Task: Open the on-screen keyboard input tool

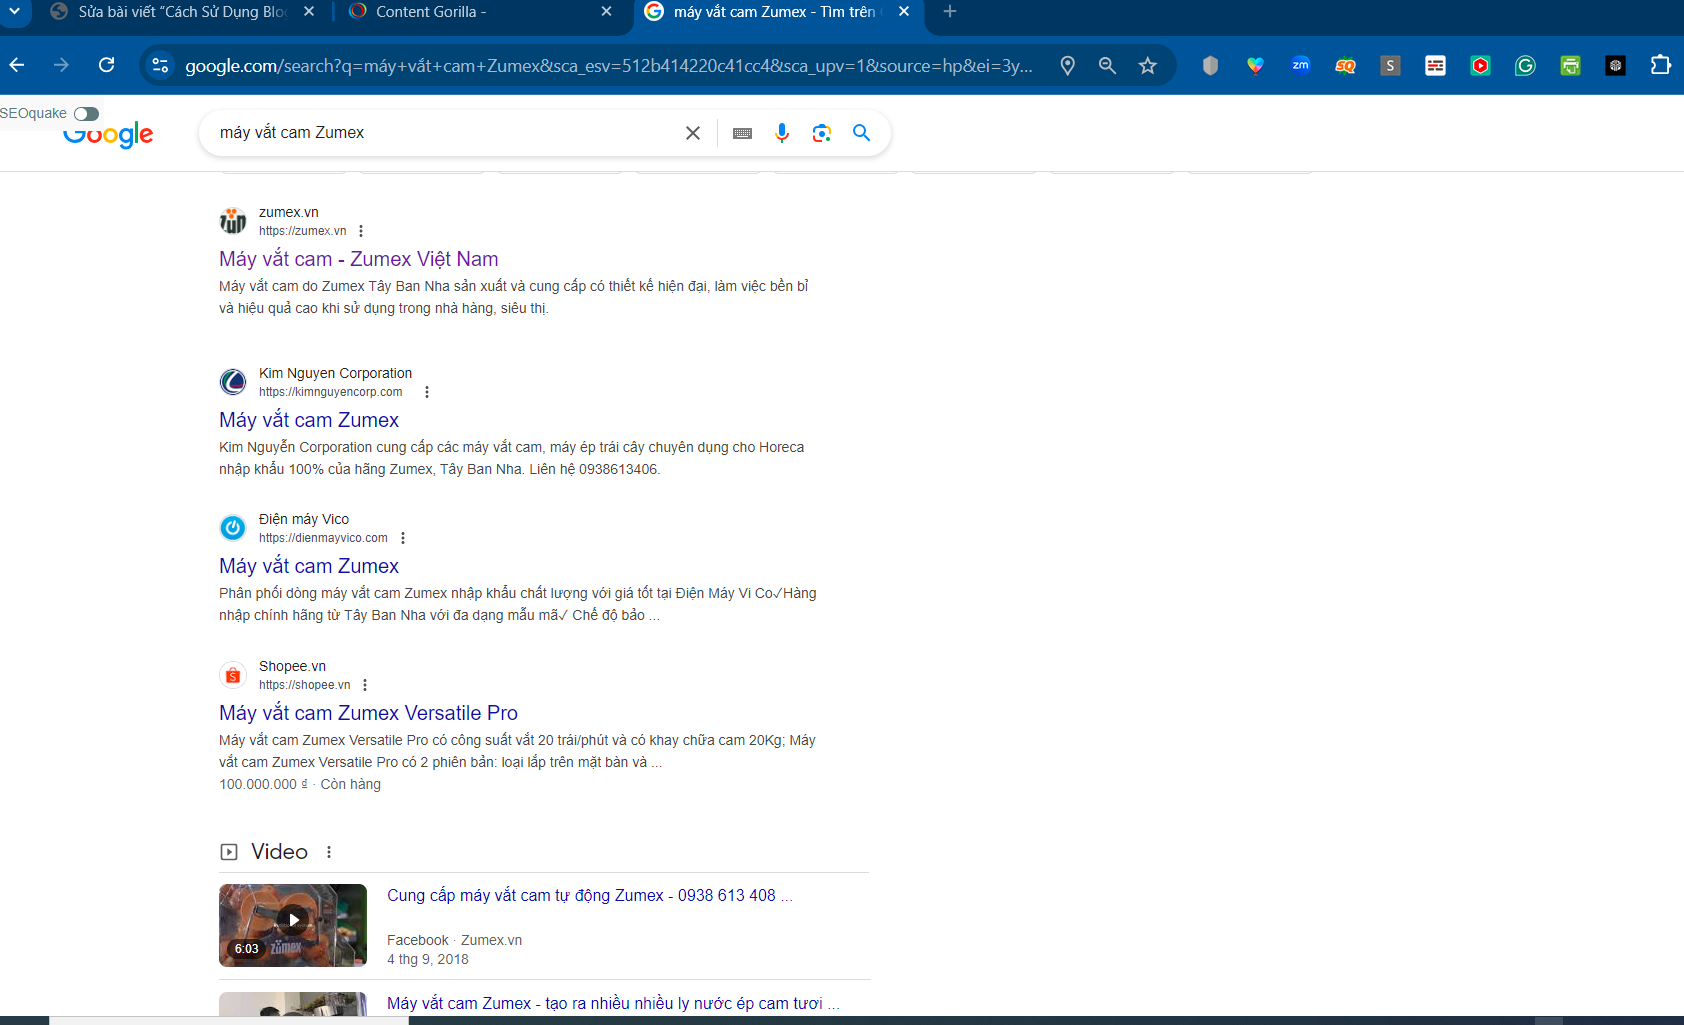Action: pyautogui.click(x=742, y=133)
